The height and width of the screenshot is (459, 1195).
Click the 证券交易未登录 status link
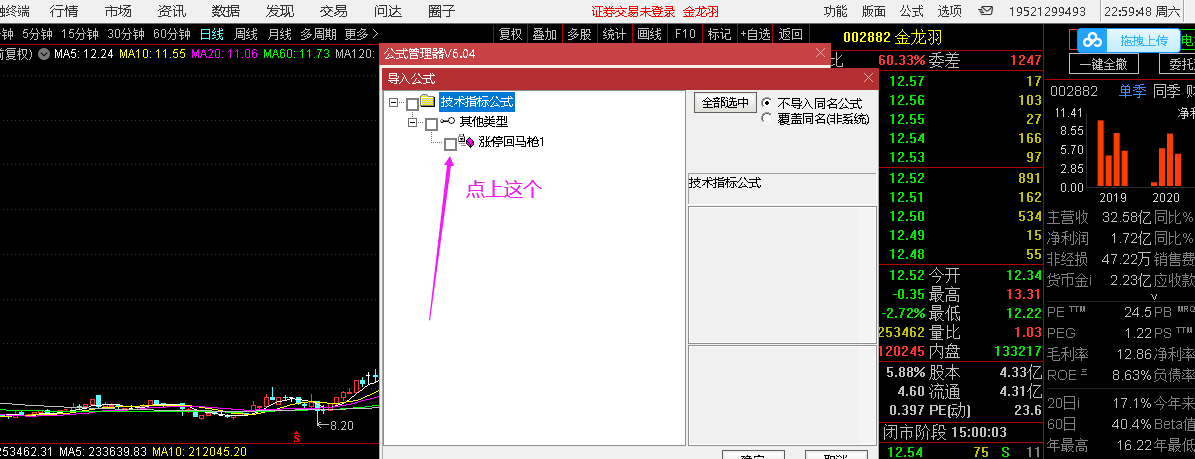pos(633,11)
